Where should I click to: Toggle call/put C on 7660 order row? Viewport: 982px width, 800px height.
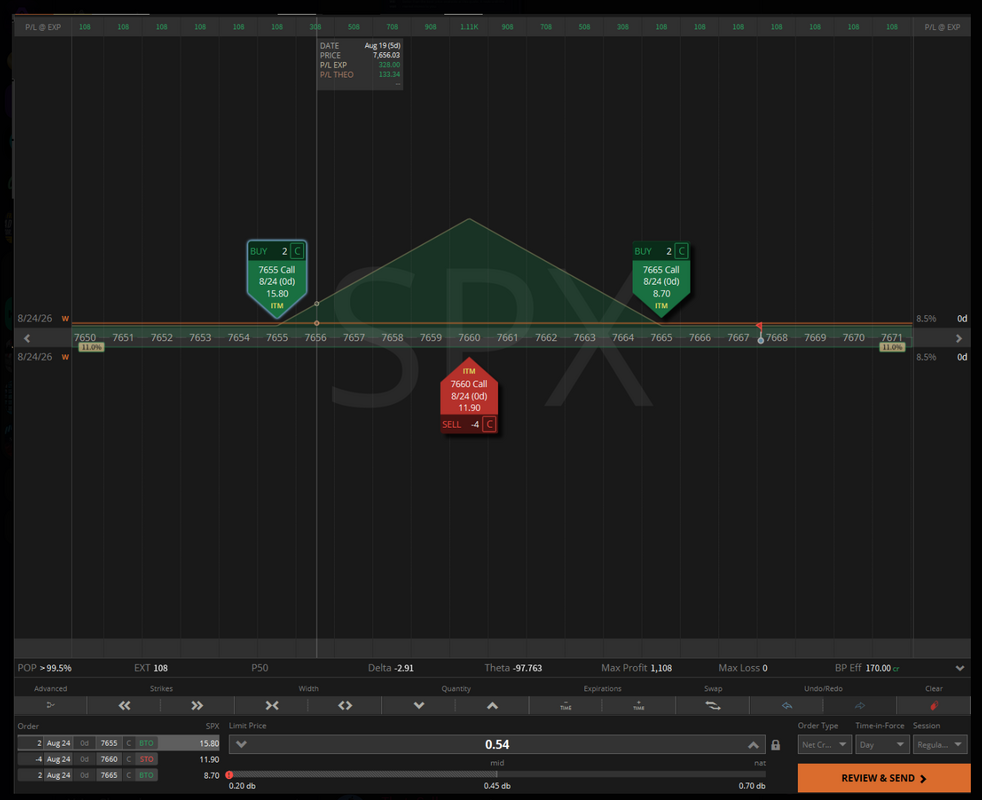128,759
